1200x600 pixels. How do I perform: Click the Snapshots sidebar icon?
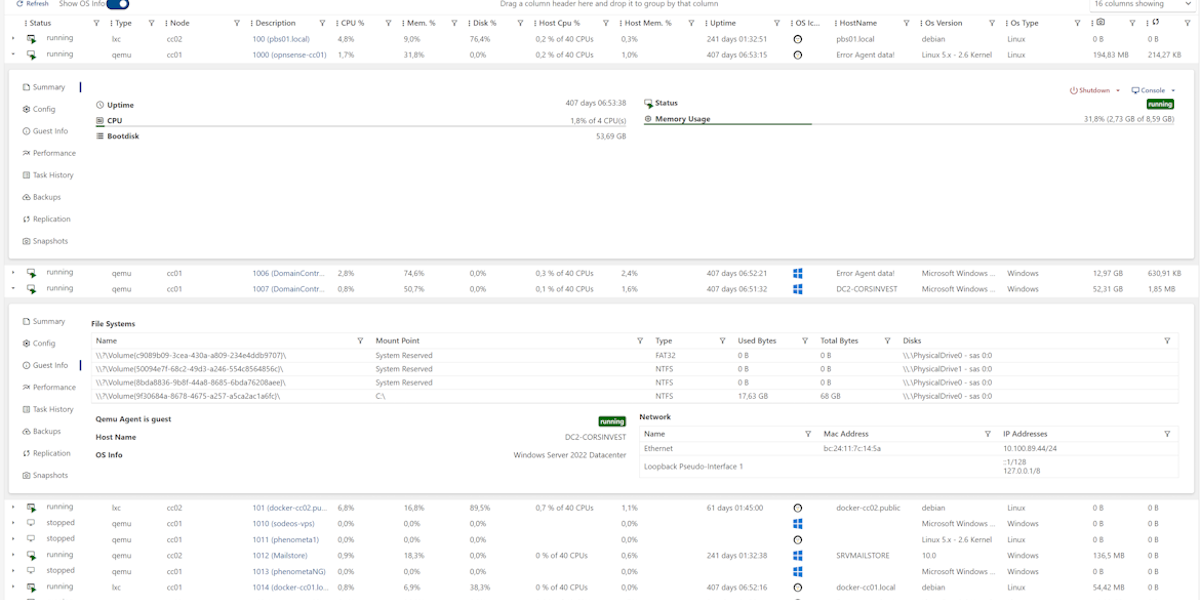pos(24,240)
